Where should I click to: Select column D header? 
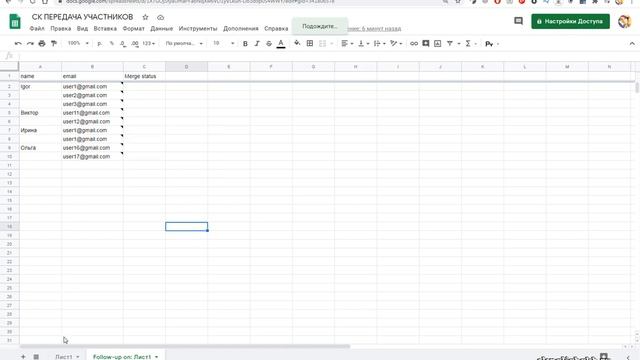[x=187, y=67]
